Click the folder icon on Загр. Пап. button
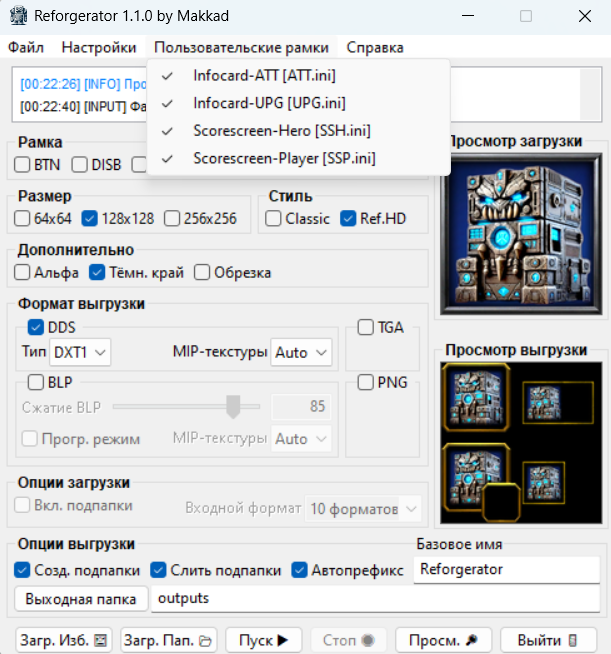This screenshot has height=654, width=611. pyautogui.click(x=205, y=641)
